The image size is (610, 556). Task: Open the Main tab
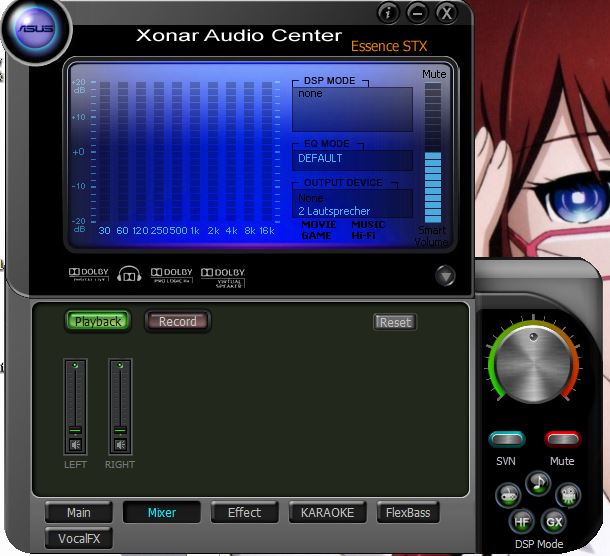(79, 512)
